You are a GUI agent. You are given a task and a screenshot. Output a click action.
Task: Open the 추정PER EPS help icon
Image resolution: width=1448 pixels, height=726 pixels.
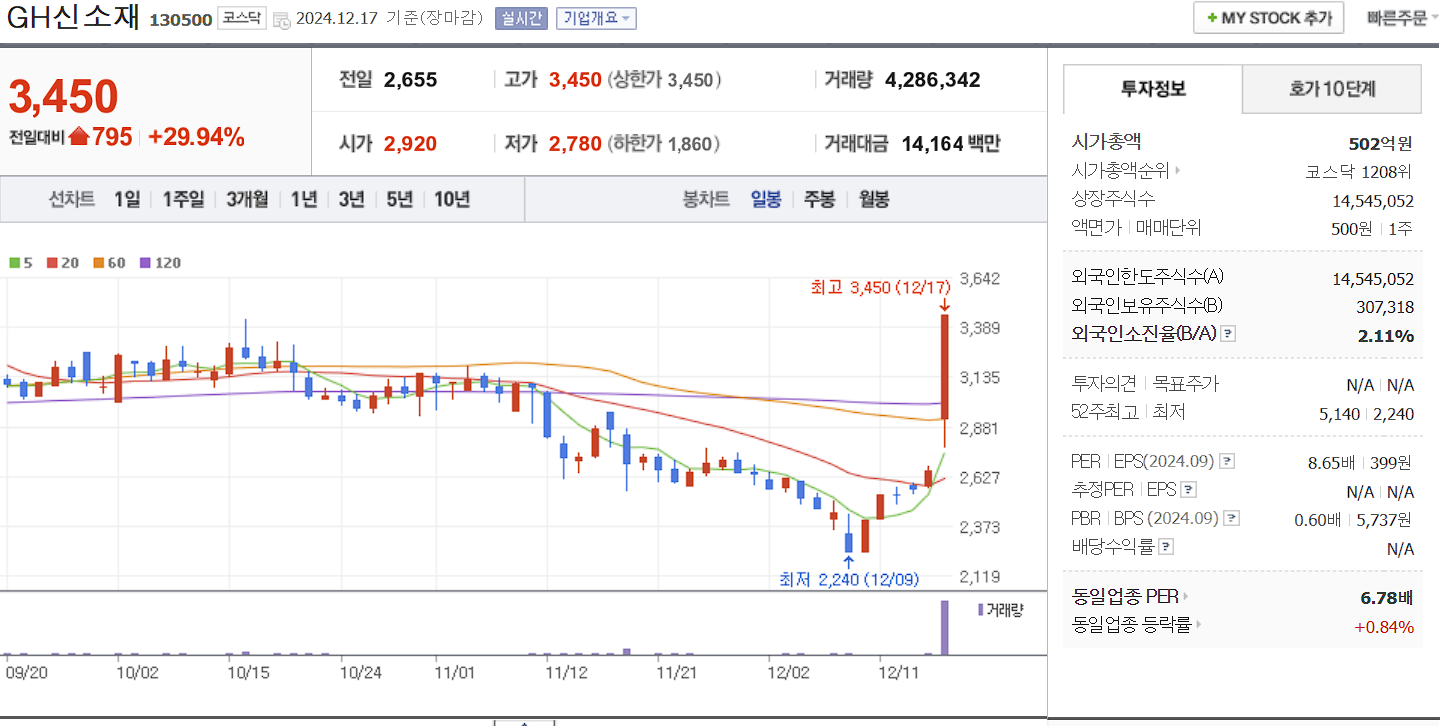pos(1189,489)
